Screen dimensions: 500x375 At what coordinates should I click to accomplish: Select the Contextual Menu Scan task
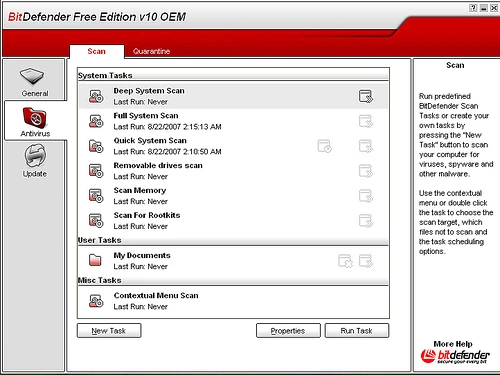[x=233, y=301]
